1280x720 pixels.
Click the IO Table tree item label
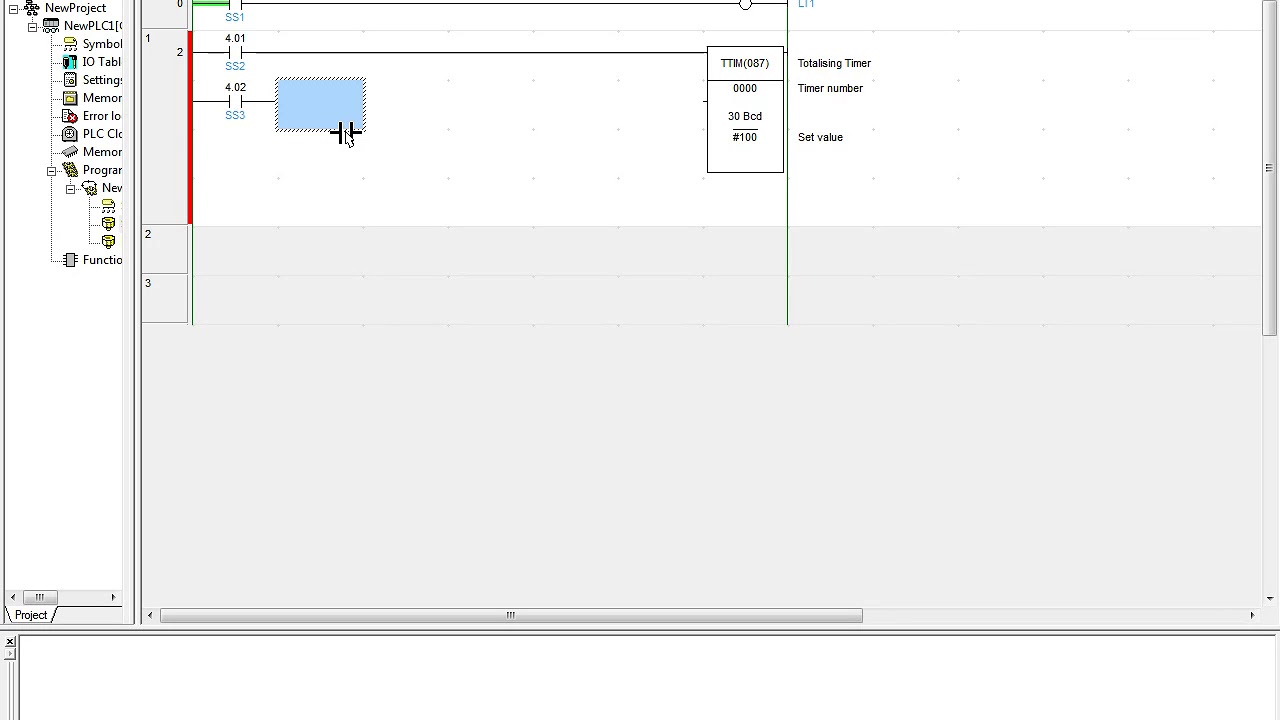coord(102,62)
